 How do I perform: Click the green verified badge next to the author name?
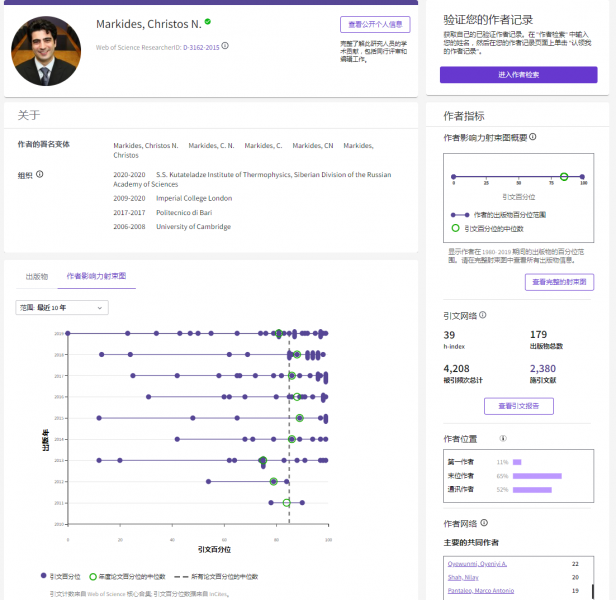(x=209, y=22)
